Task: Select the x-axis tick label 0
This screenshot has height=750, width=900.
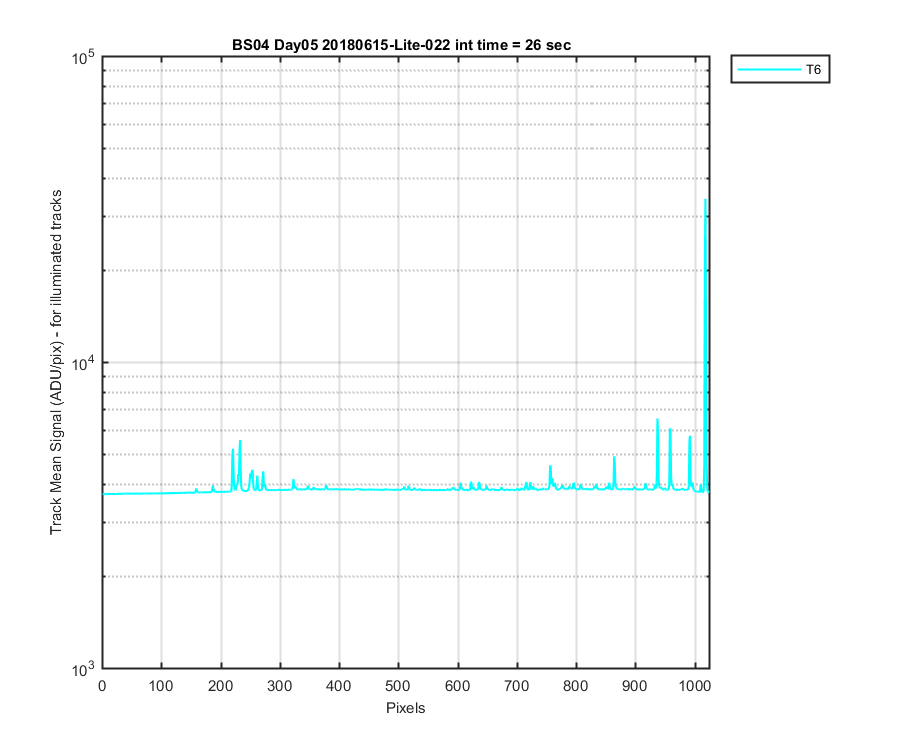Action: point(102,686)
